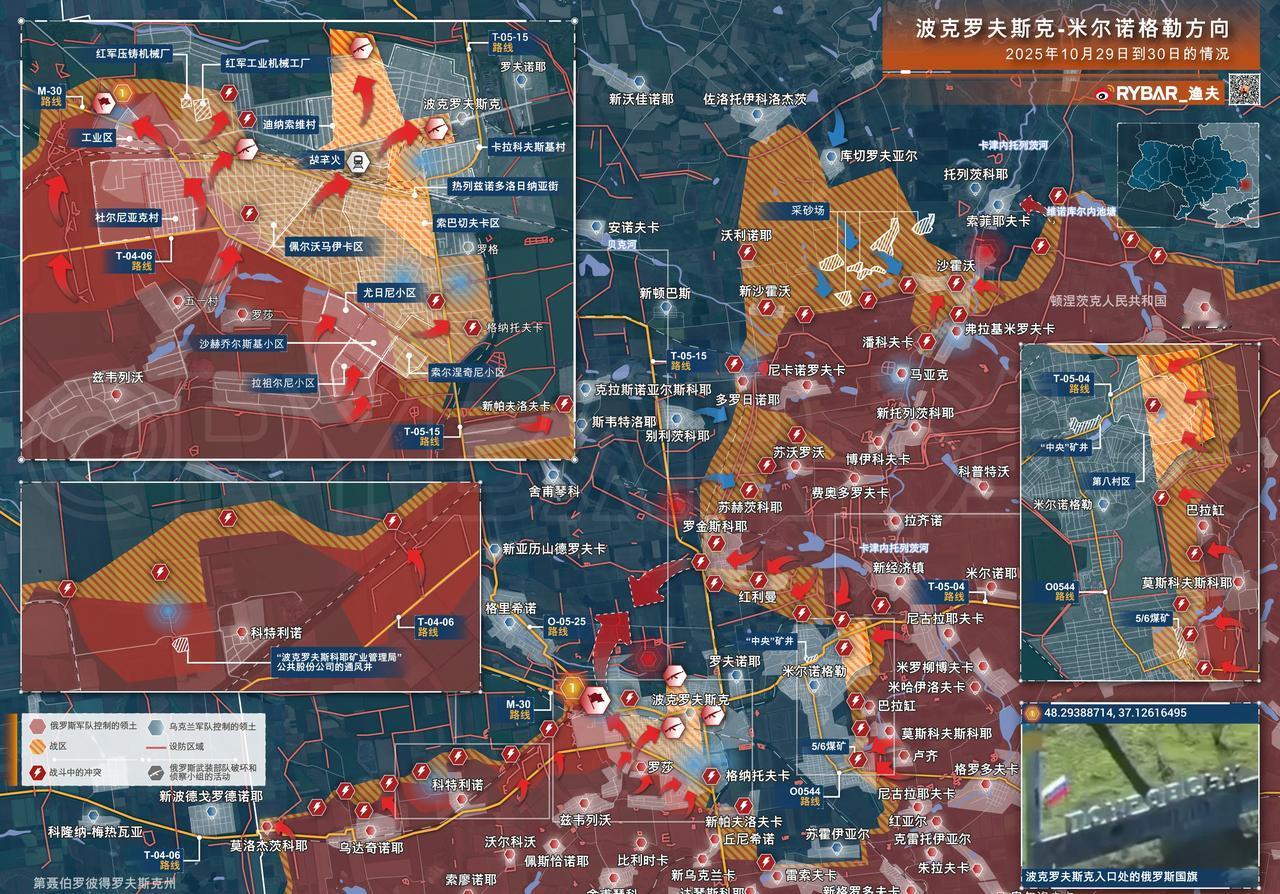
Task: Click the 红军工业机械工厂 label
Action: [267, 63]
